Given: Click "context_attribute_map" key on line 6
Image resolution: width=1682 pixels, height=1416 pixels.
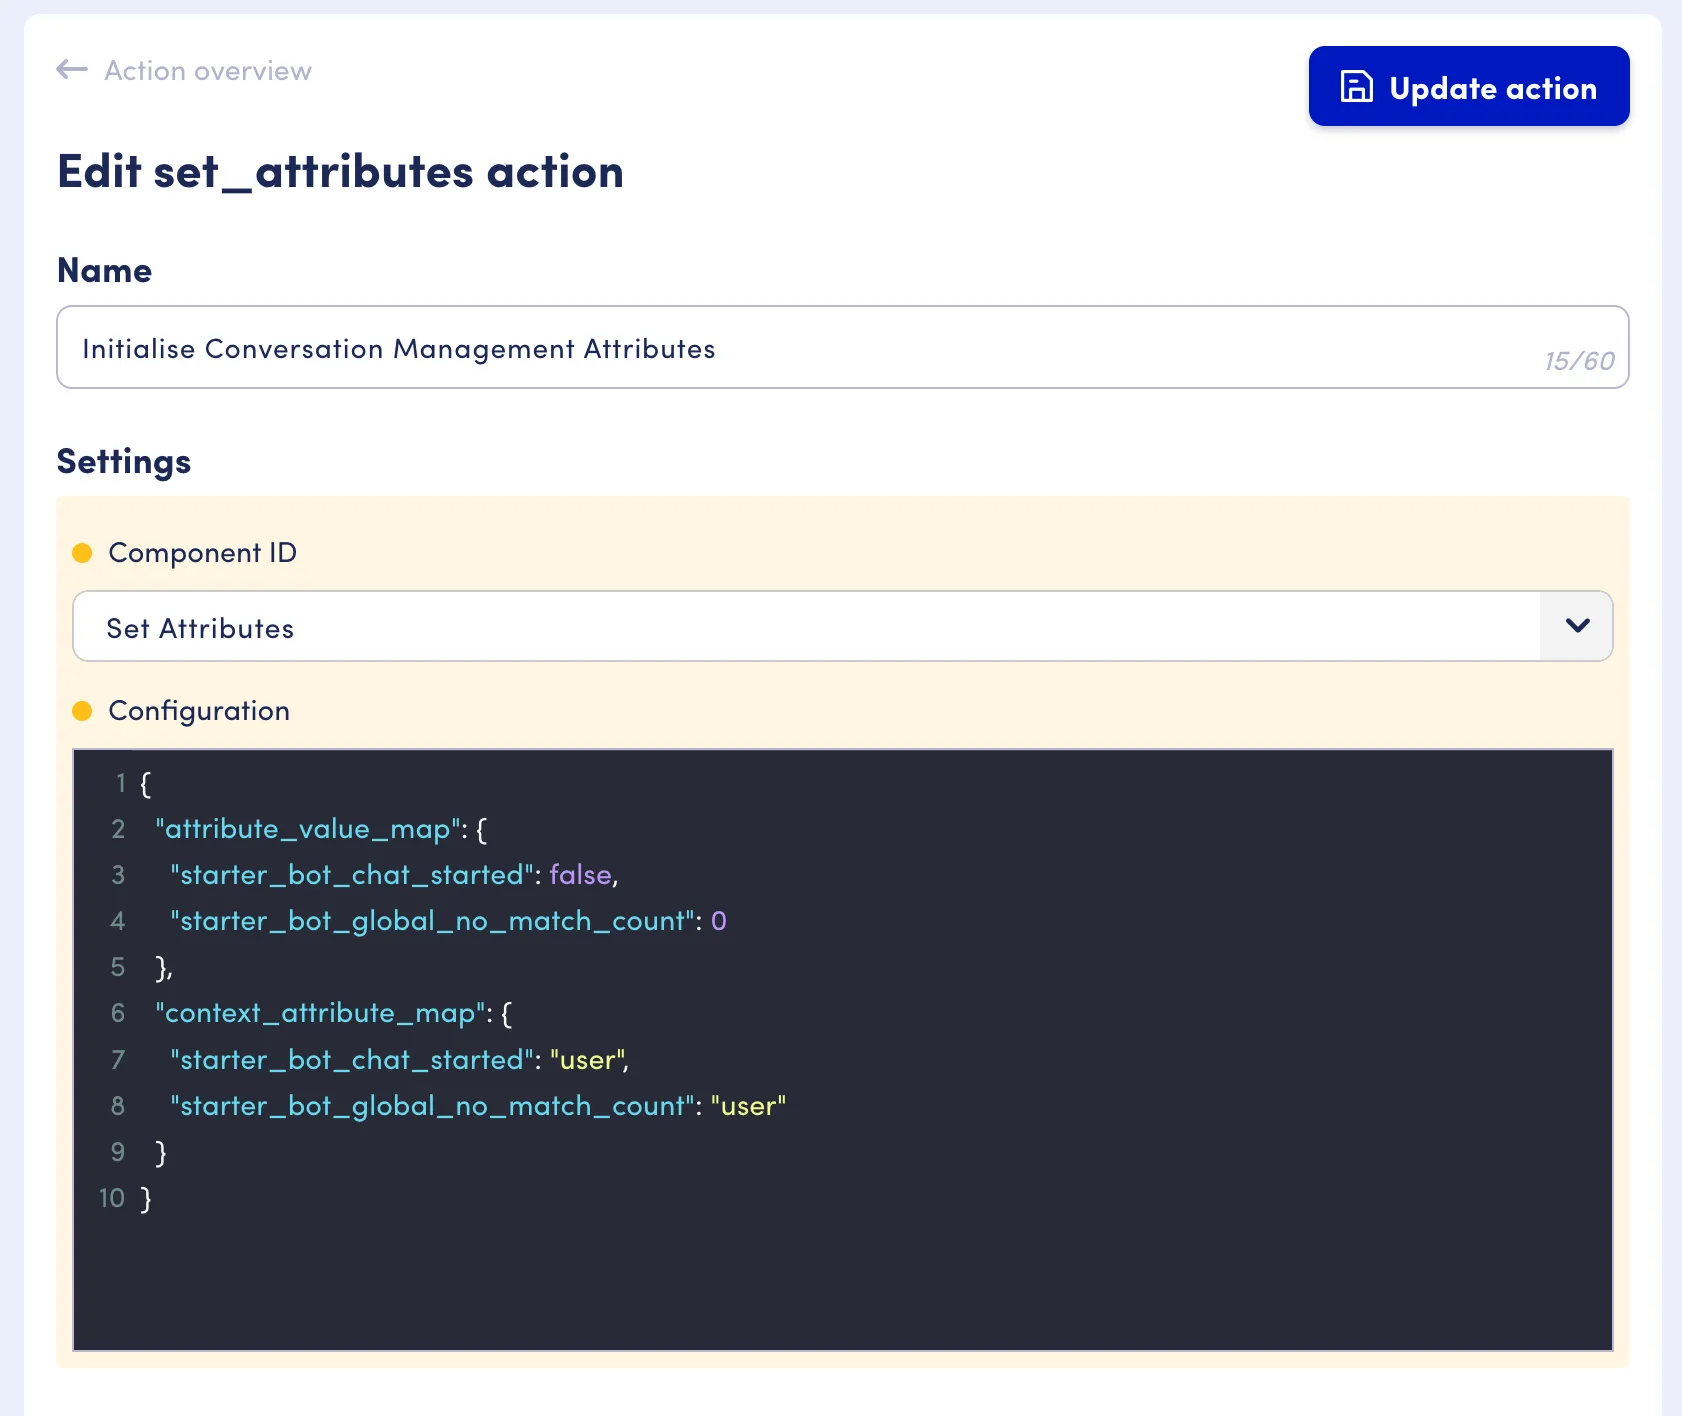Looking at the screenshot, I should (x=320, y=1013).
